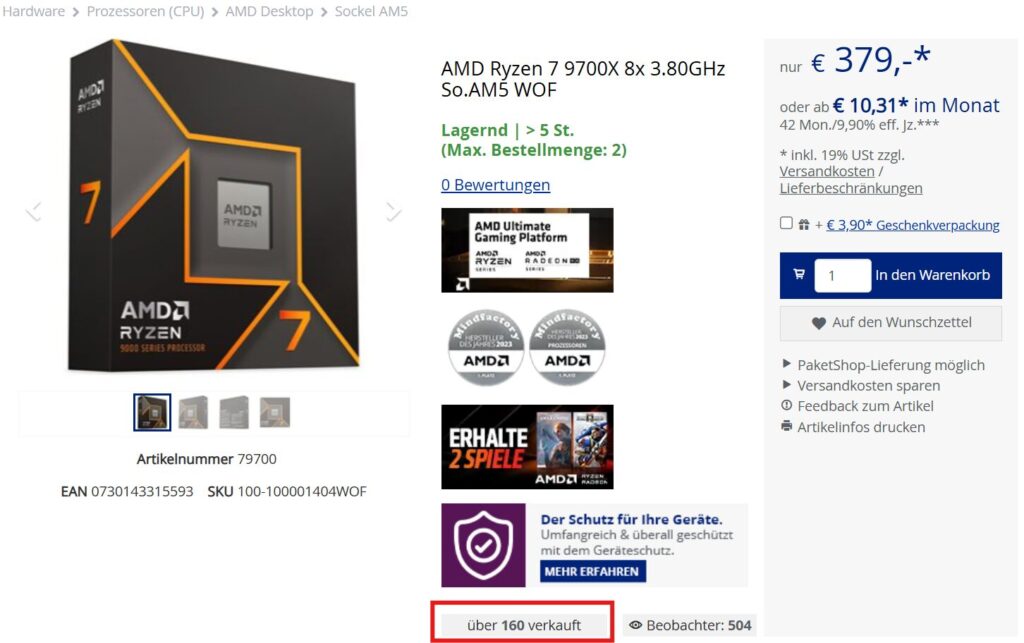
Task: Expand Versandkosten sparen
Action: pyautogui.click(x=861, y=385)
